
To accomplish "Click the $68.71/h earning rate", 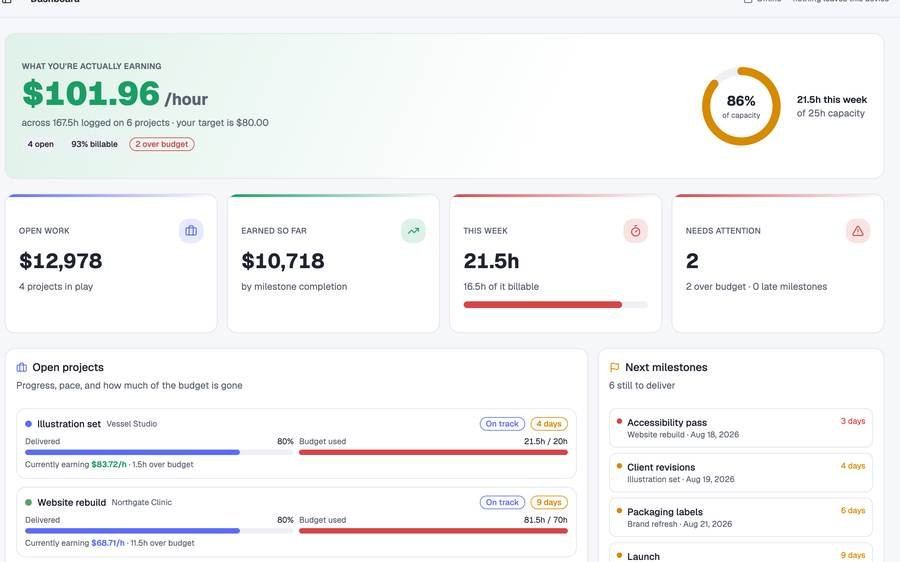I will 108,543.
